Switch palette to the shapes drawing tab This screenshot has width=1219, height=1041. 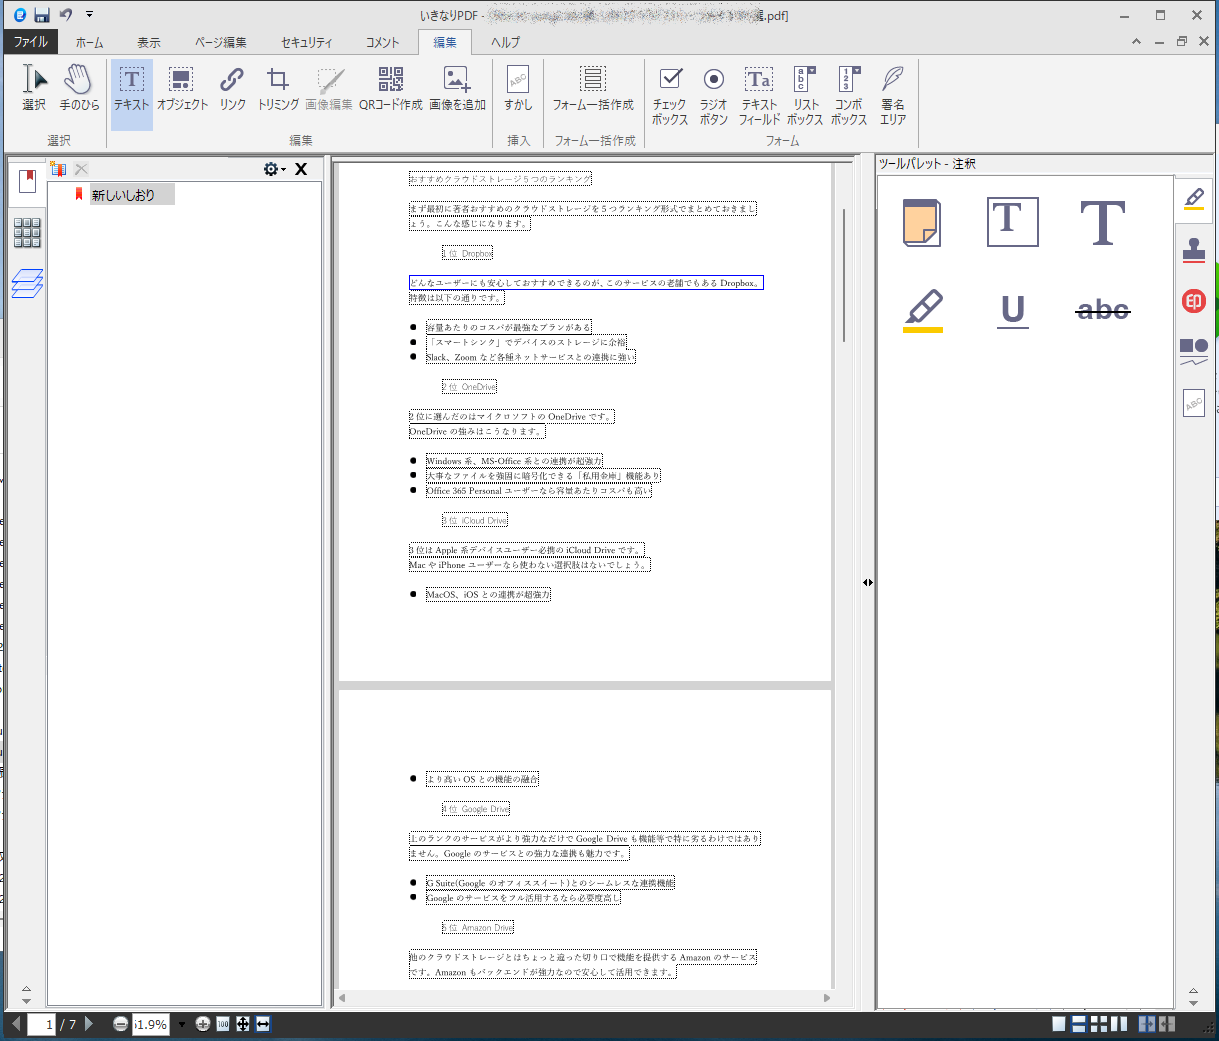pos(1194,351)
